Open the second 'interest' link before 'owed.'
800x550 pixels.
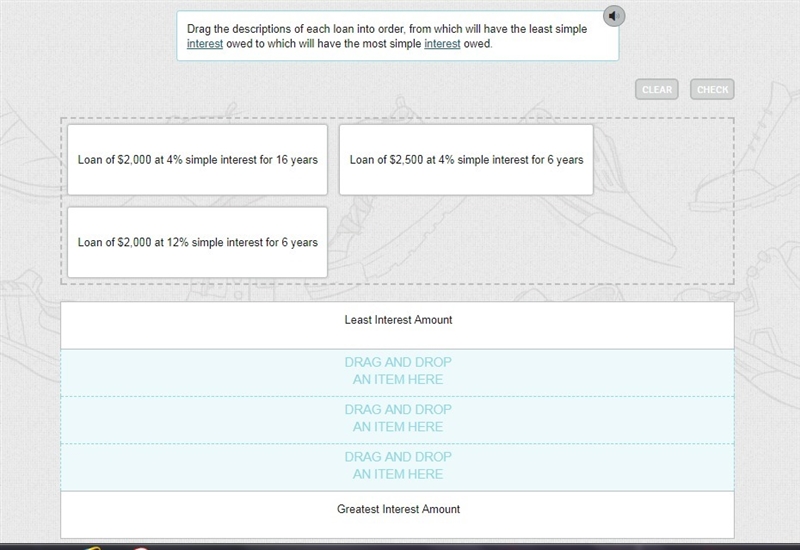[442, 44]
